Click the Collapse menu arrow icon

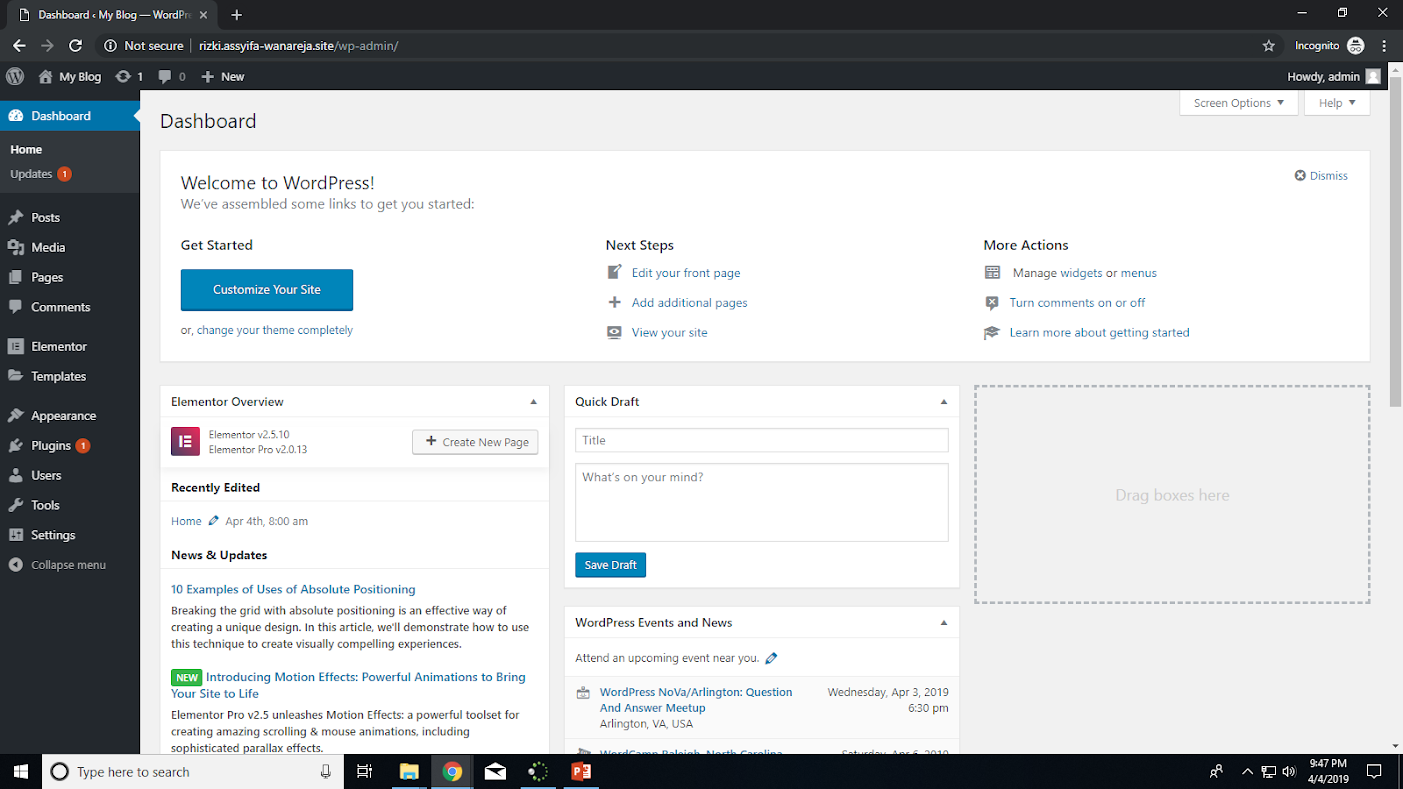point(16,565)
